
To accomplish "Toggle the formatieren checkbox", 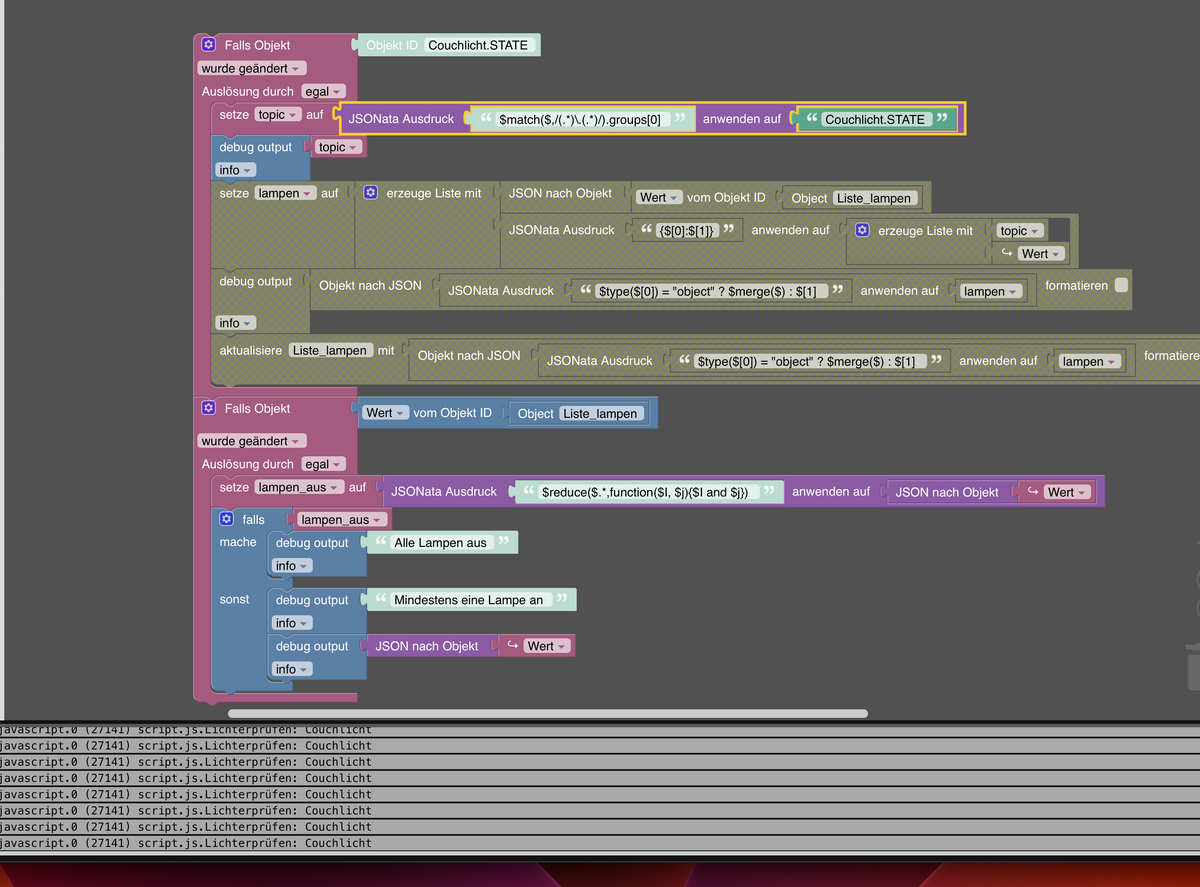I will pyautogui.click(x=1121, y=285).
